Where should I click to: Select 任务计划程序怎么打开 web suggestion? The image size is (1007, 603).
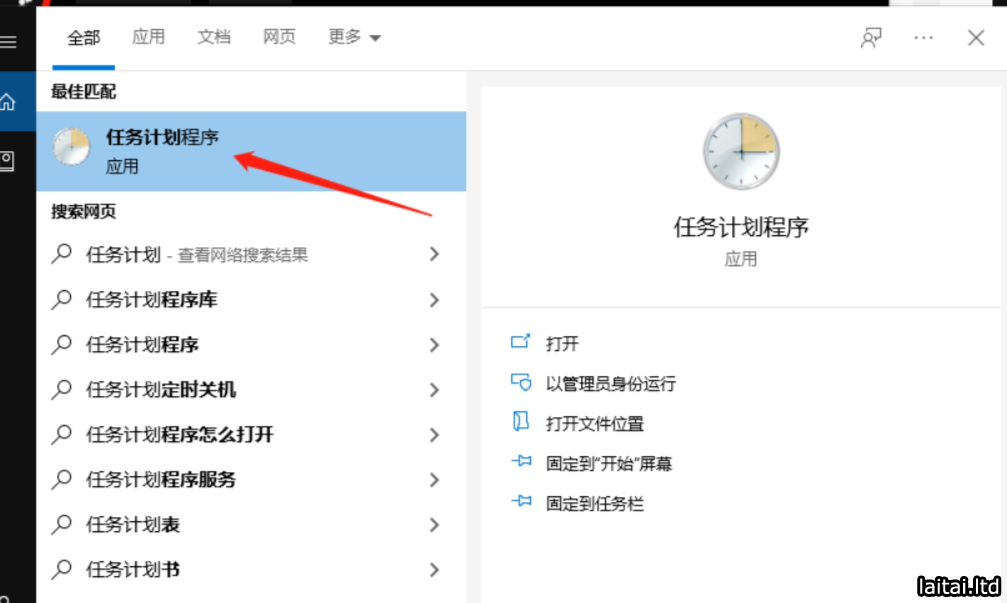[180, 435]
